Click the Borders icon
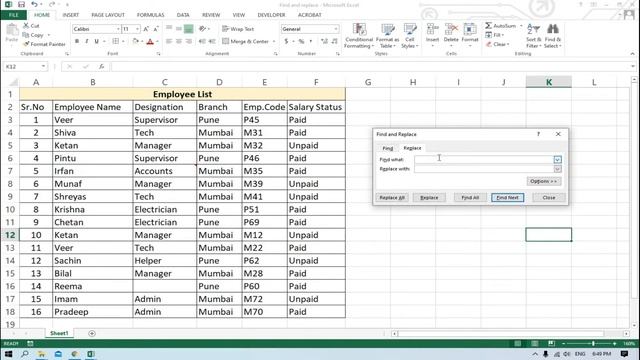 (116, 41)
